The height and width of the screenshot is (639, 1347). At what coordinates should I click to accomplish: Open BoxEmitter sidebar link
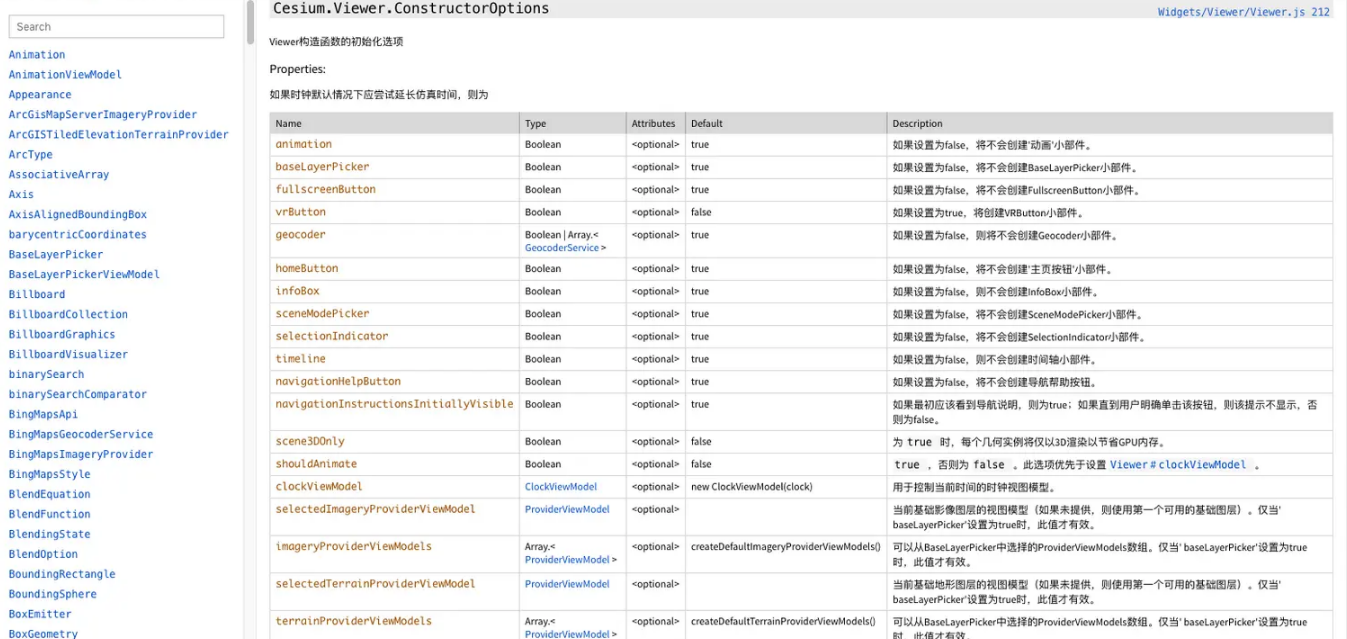click(40, 615)
